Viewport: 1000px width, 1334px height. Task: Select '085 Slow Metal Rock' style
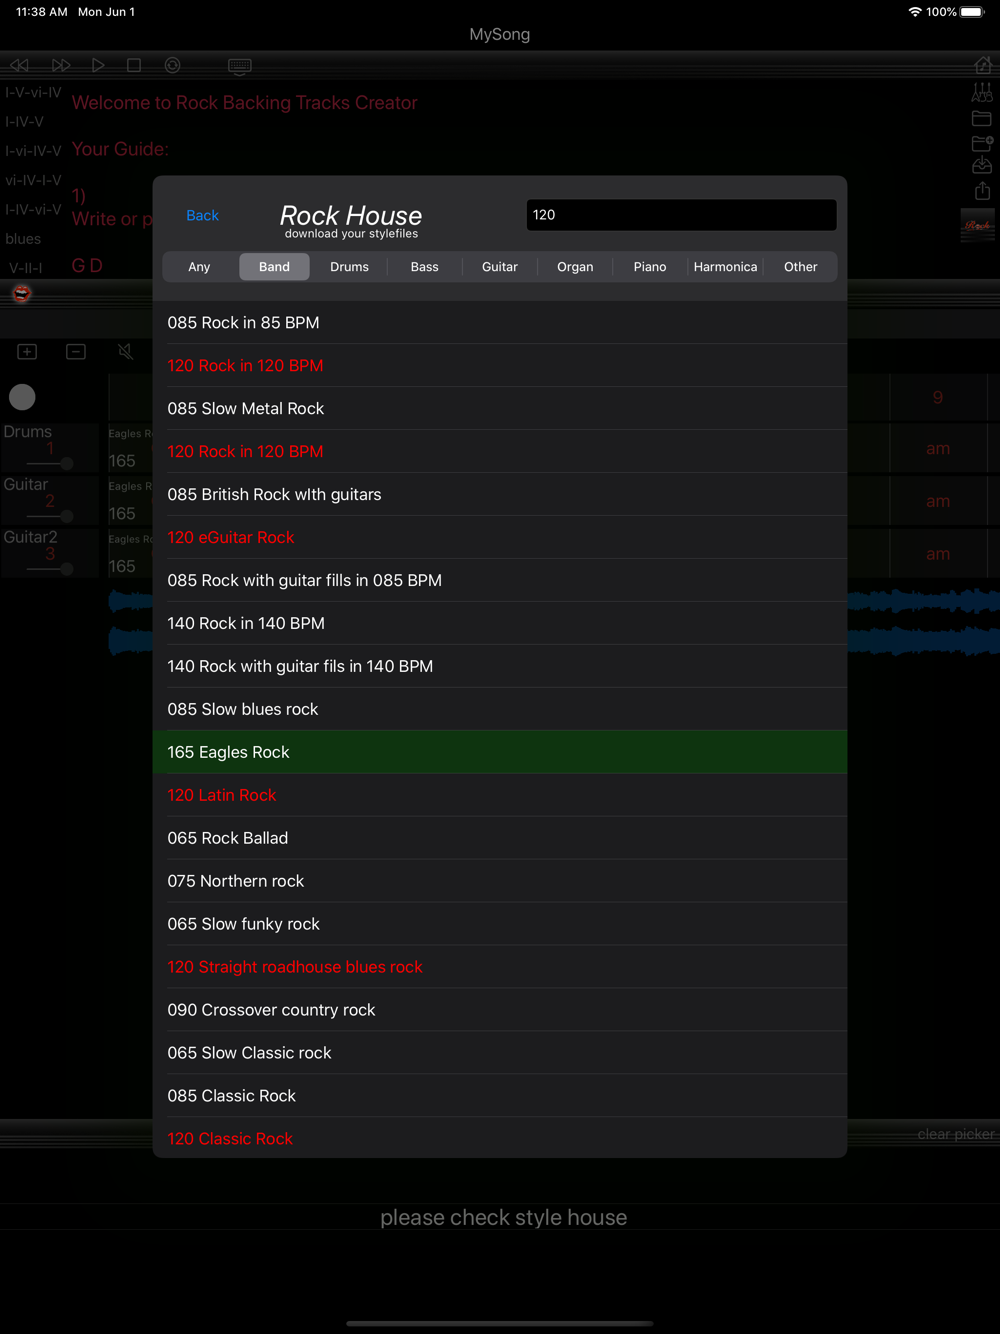pyautogui.click(x=500, y=409)
